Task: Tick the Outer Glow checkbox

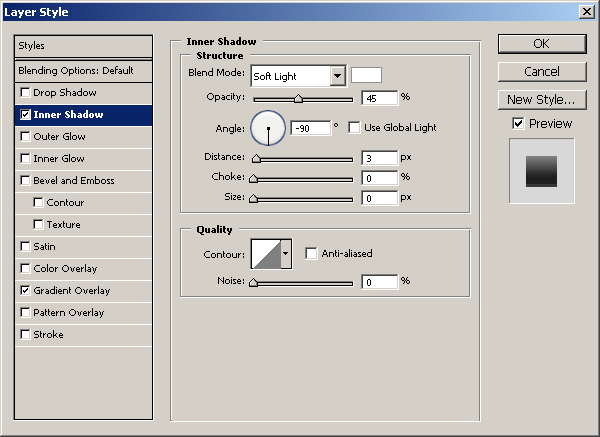Action: [25, 137]
